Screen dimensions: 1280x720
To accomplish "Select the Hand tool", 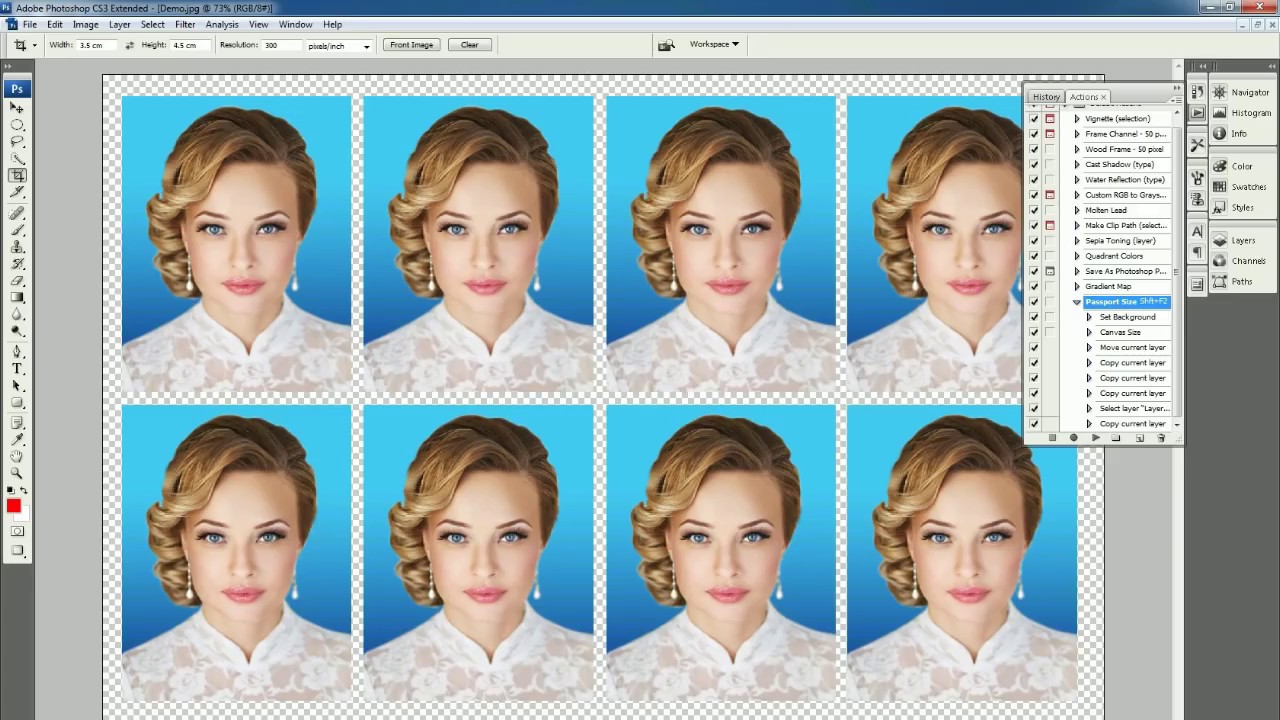I will point(17,456).
